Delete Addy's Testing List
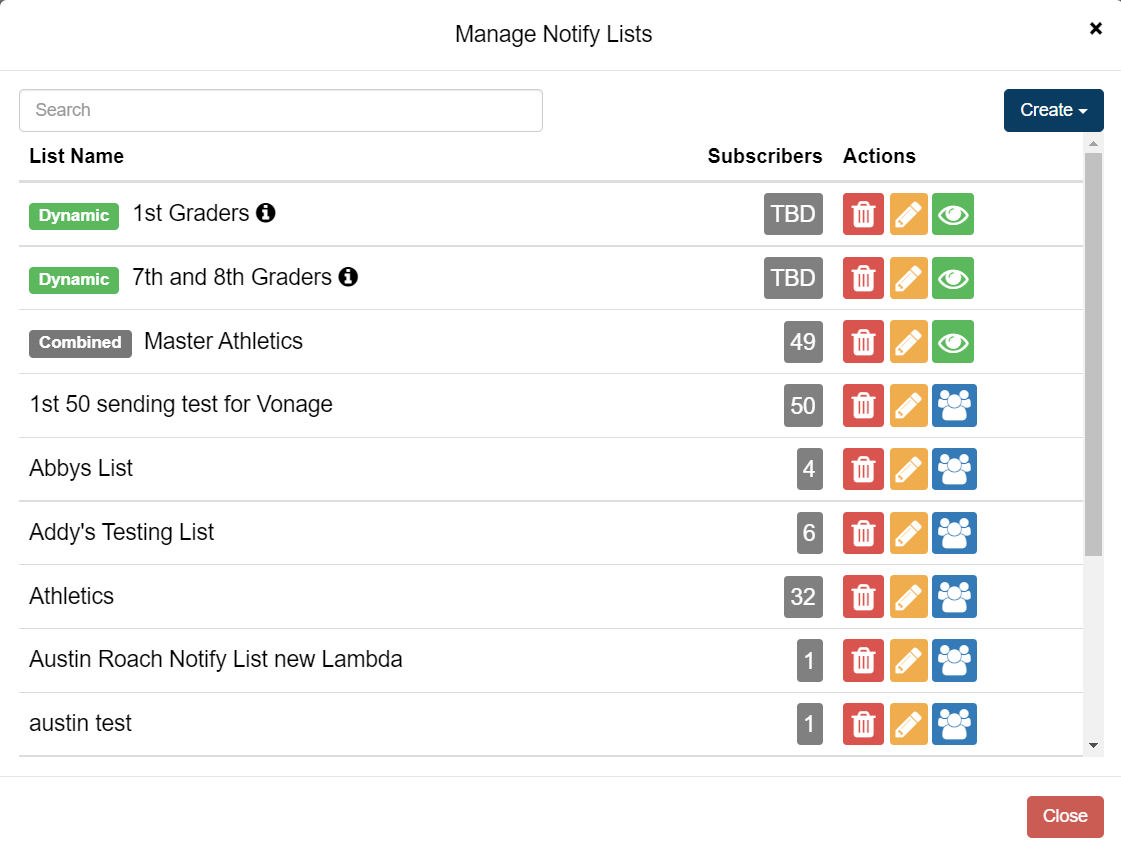Viewport: 1121px width, 850px height. (863, 533)
